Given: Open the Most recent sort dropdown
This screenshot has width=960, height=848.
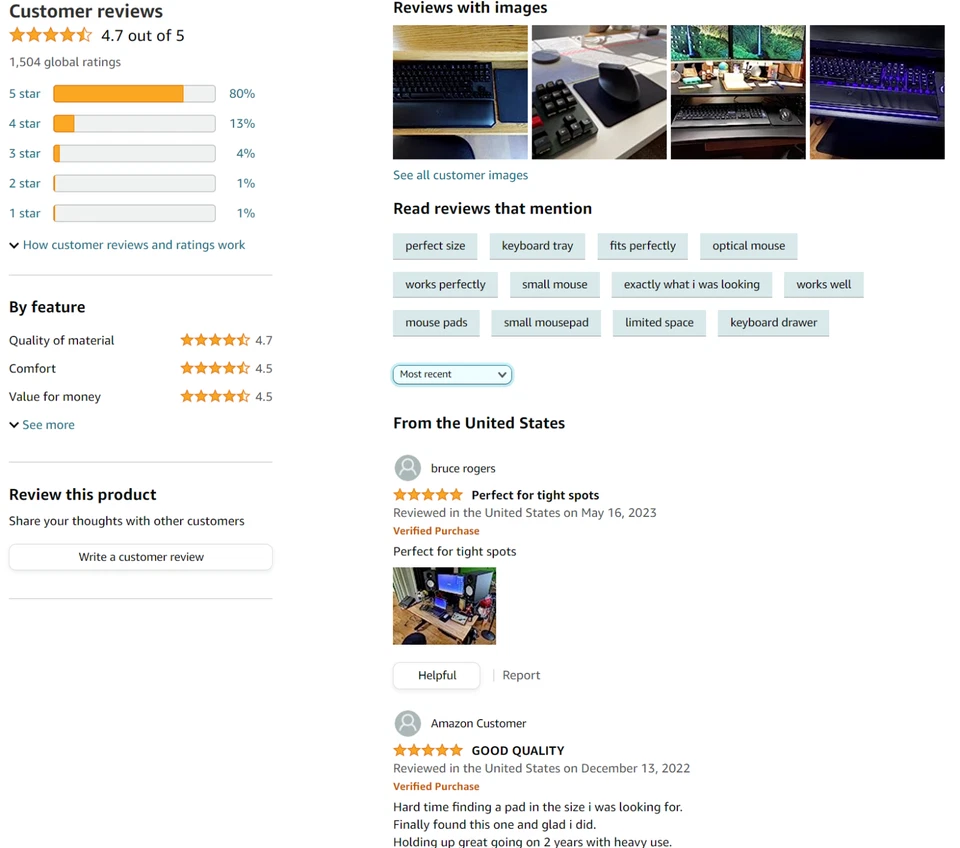Looking at the screenshot, I should tap(452, 374).
